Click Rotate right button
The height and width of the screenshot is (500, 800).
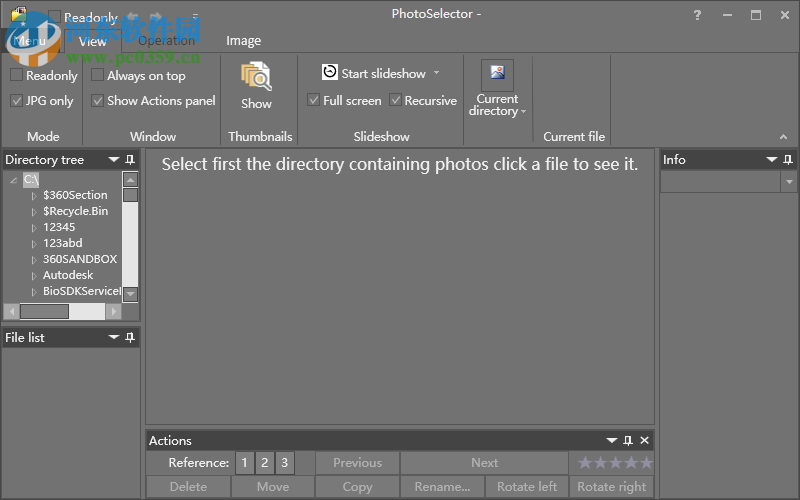point(612,487)
